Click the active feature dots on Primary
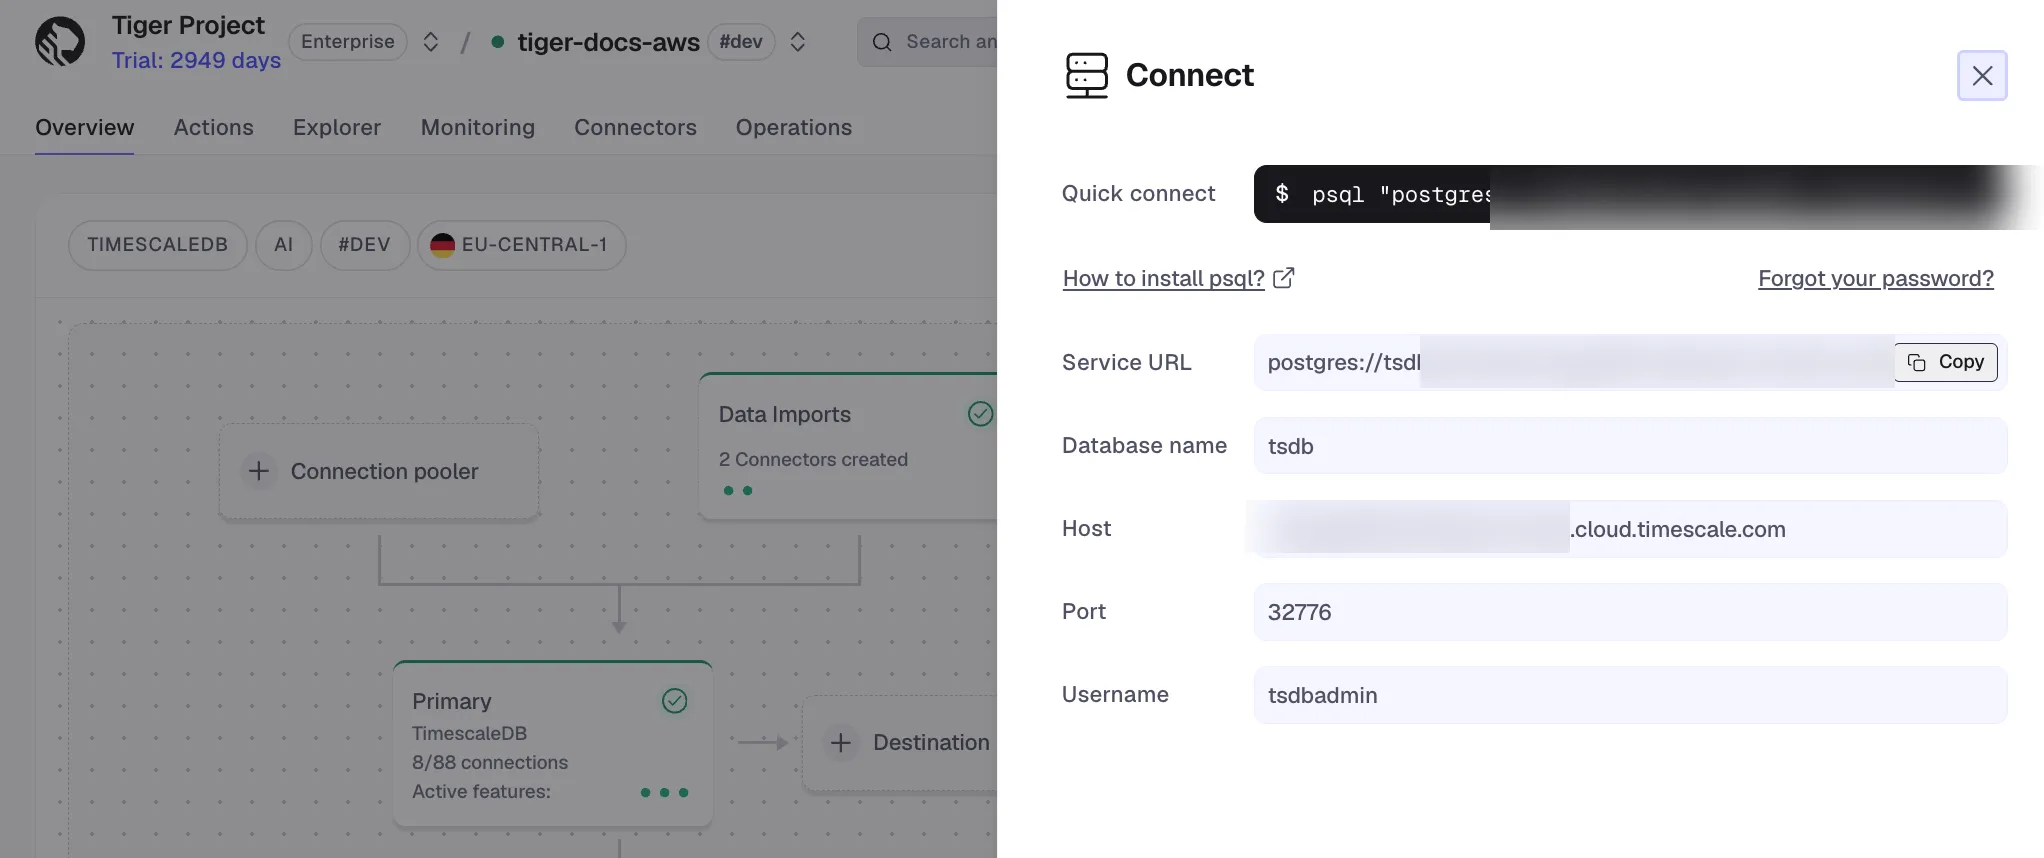This screenshot has width=2044, height=858. (x=664, y=793)
